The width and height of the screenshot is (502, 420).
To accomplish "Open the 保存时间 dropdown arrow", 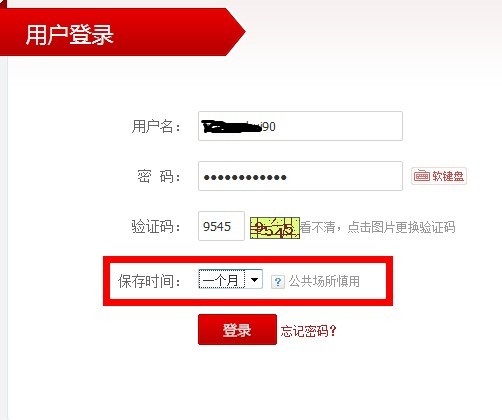I will (x=254, y=279).
